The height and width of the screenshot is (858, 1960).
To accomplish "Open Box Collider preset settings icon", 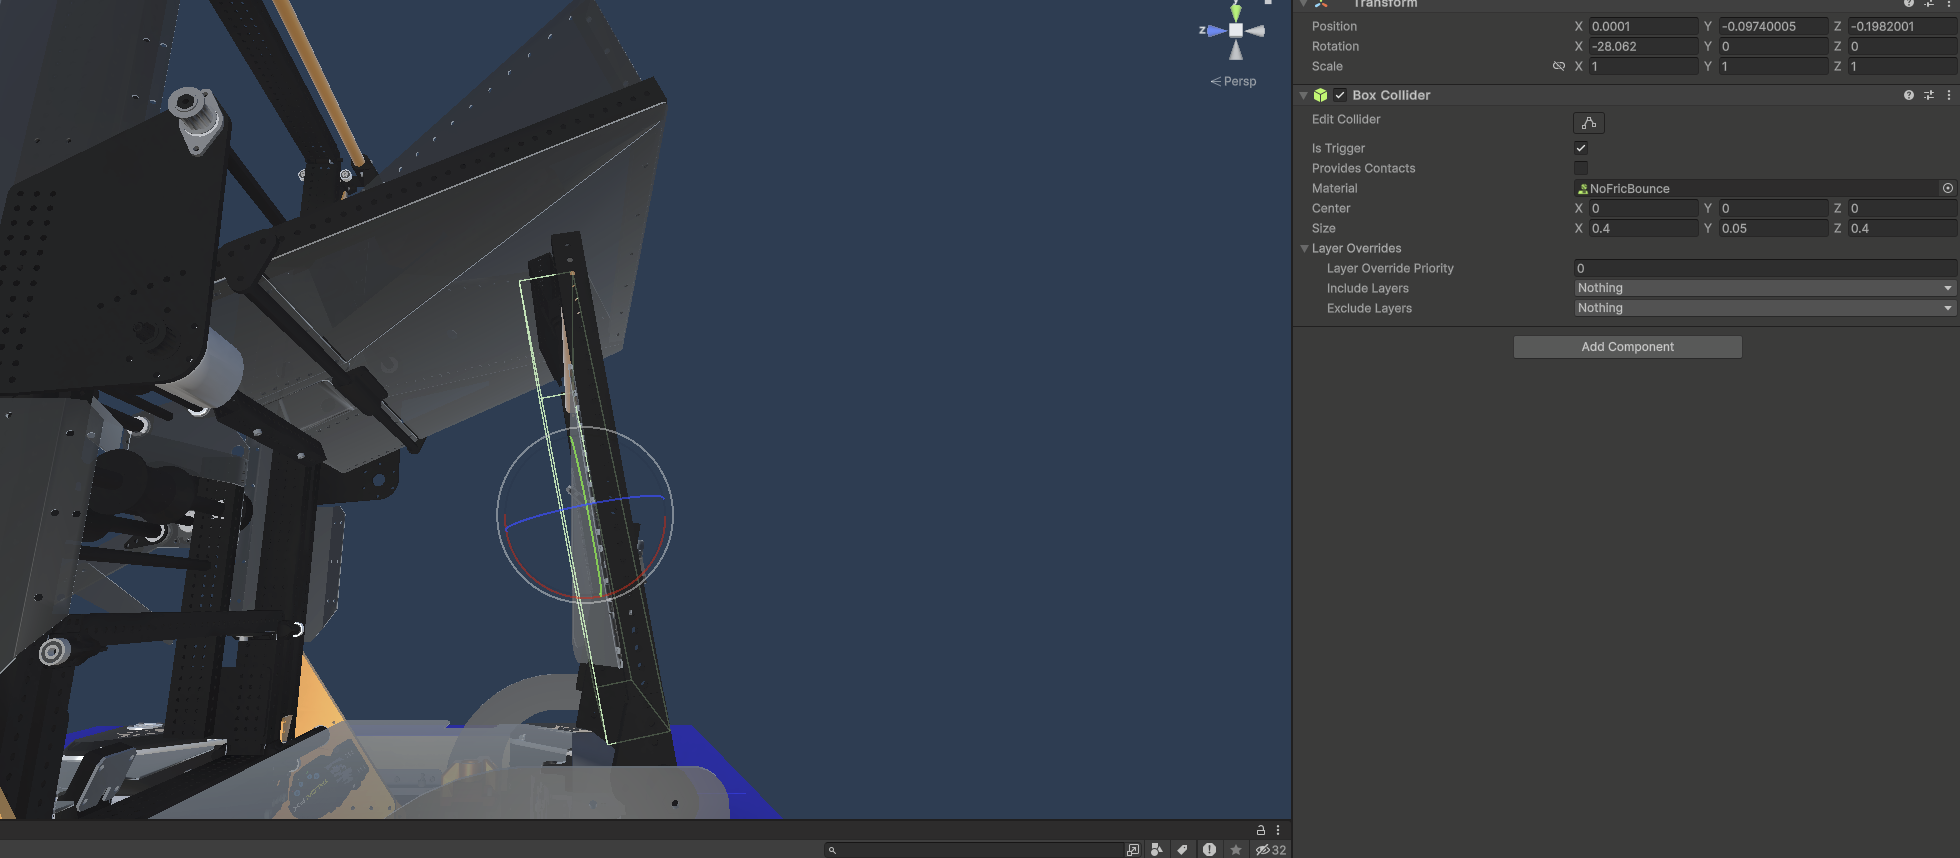I will pos(1928,95).
